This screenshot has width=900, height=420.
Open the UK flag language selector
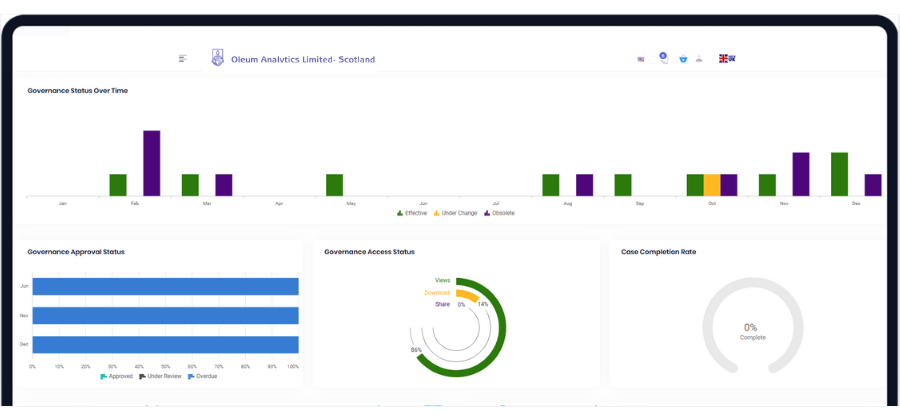click(727, 59)
